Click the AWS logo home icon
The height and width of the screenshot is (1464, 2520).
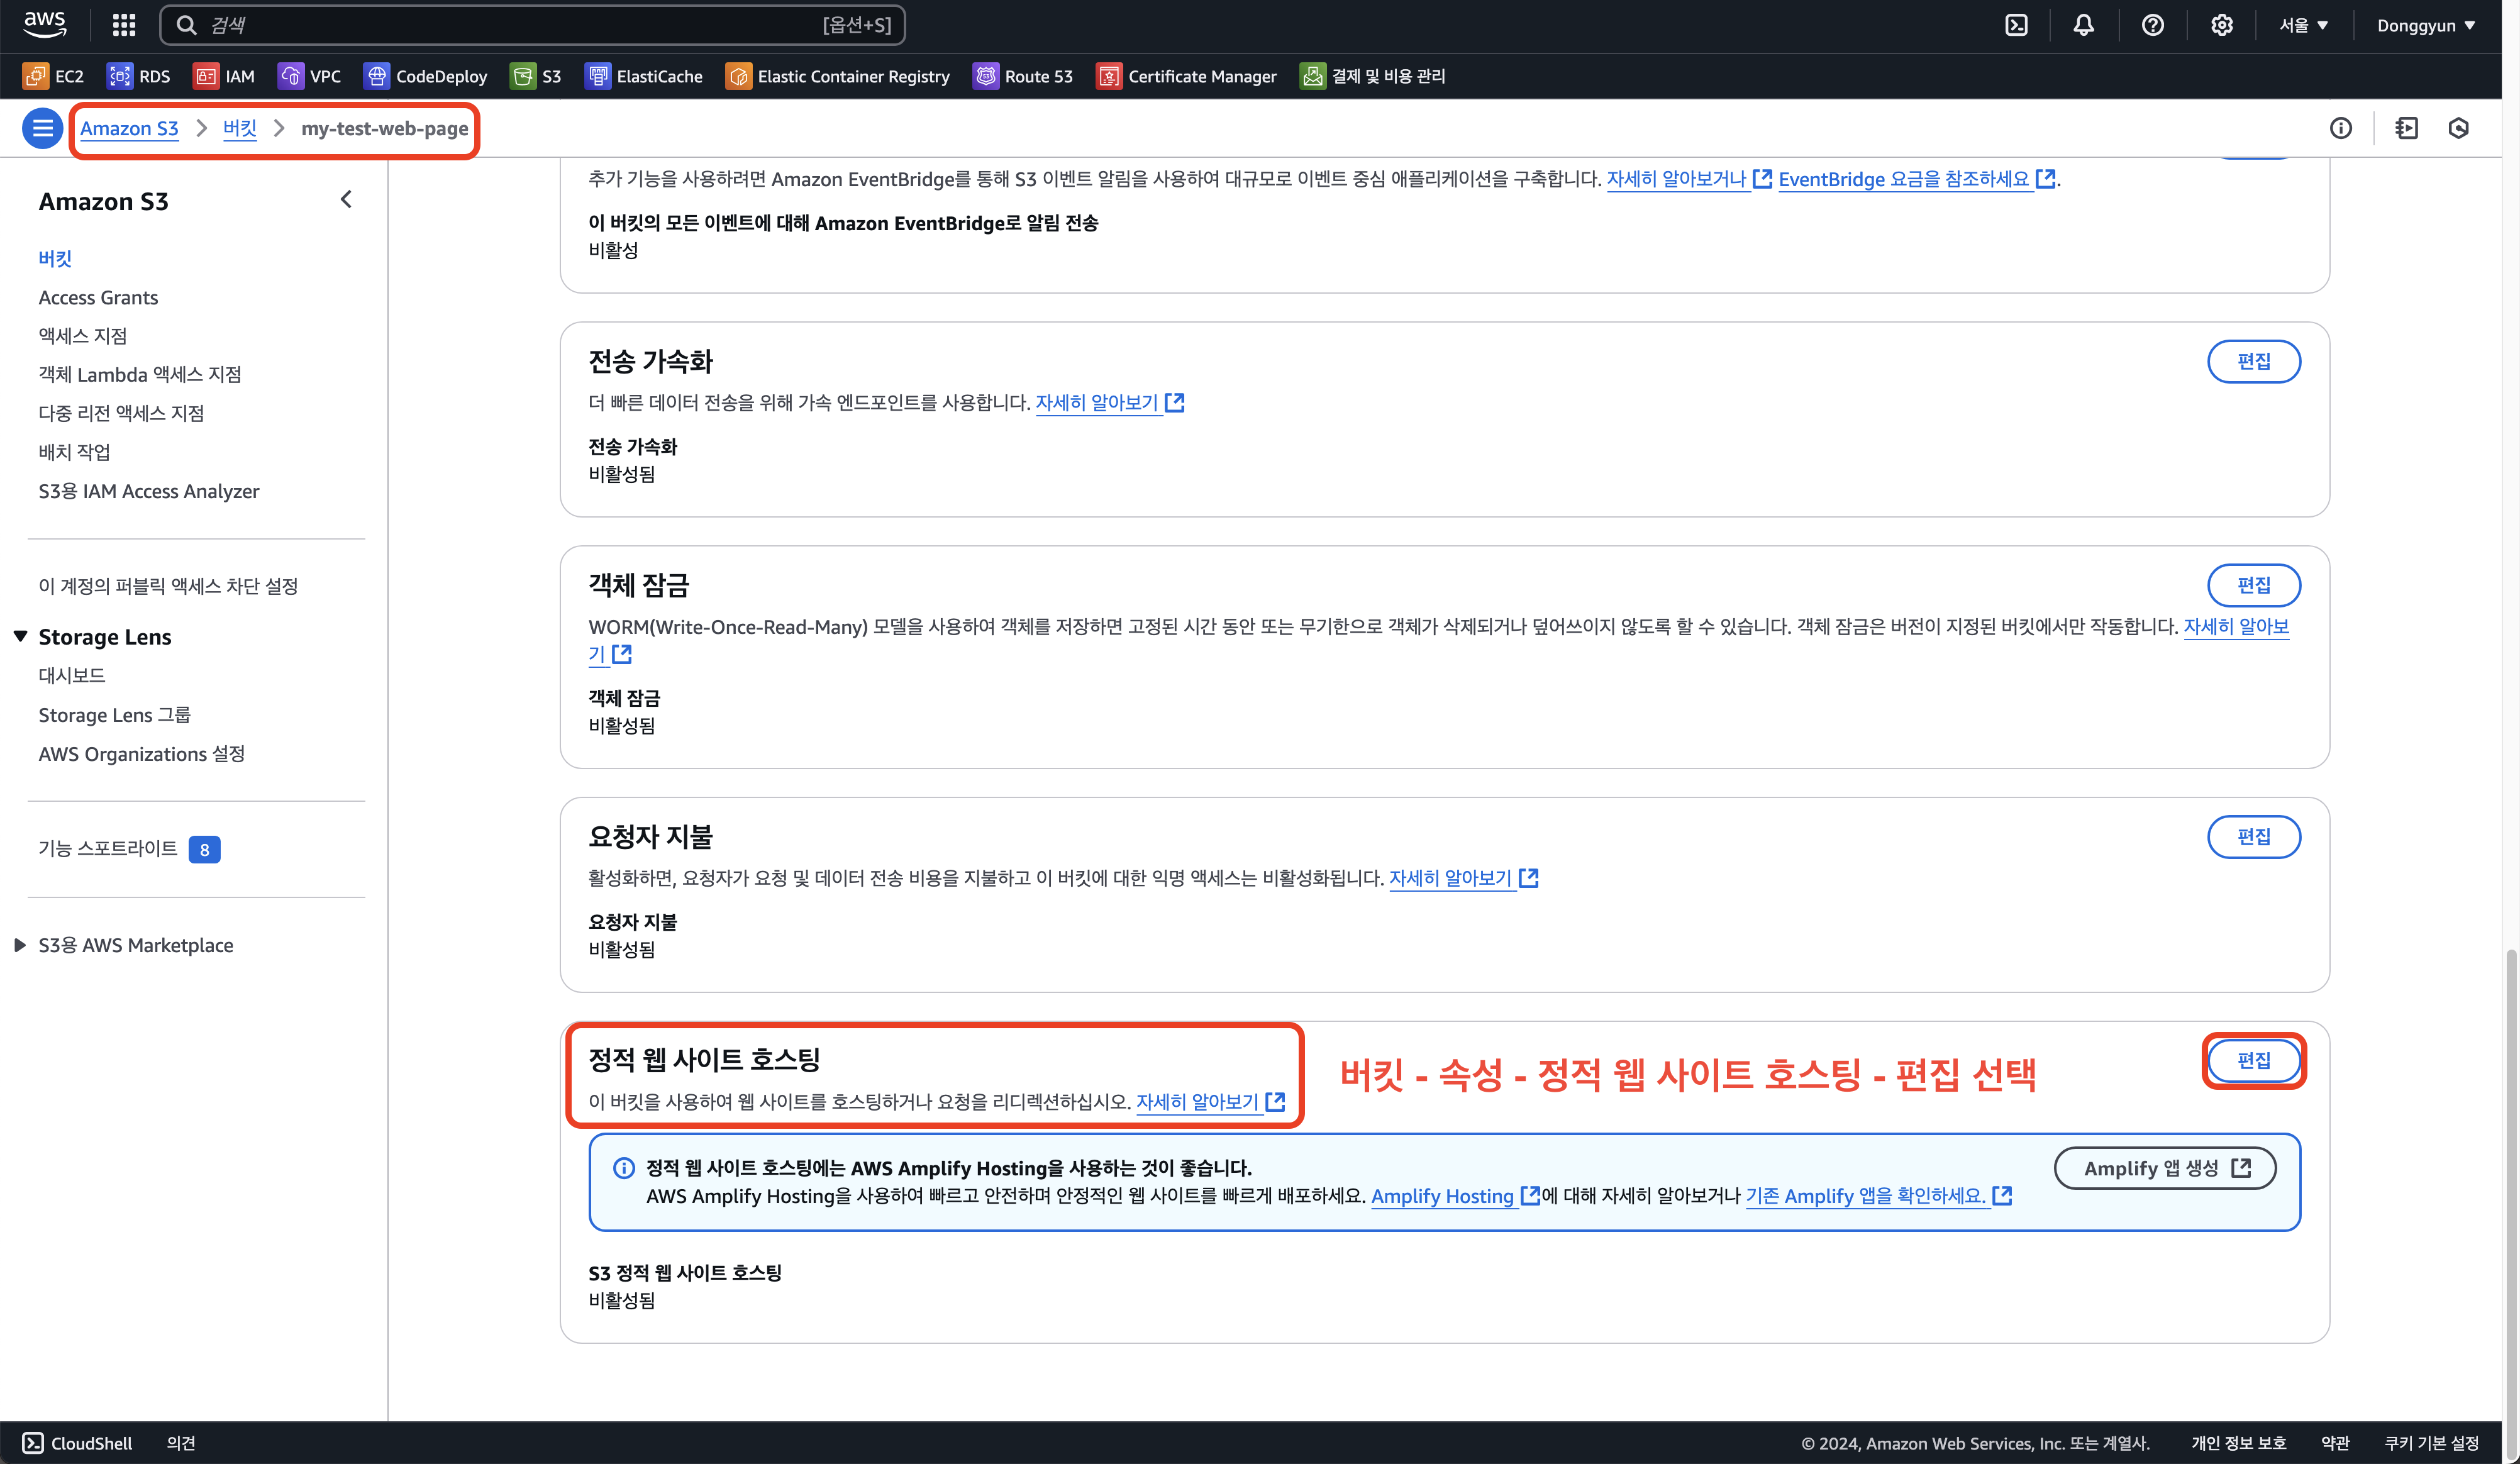(x=45, y=25)
